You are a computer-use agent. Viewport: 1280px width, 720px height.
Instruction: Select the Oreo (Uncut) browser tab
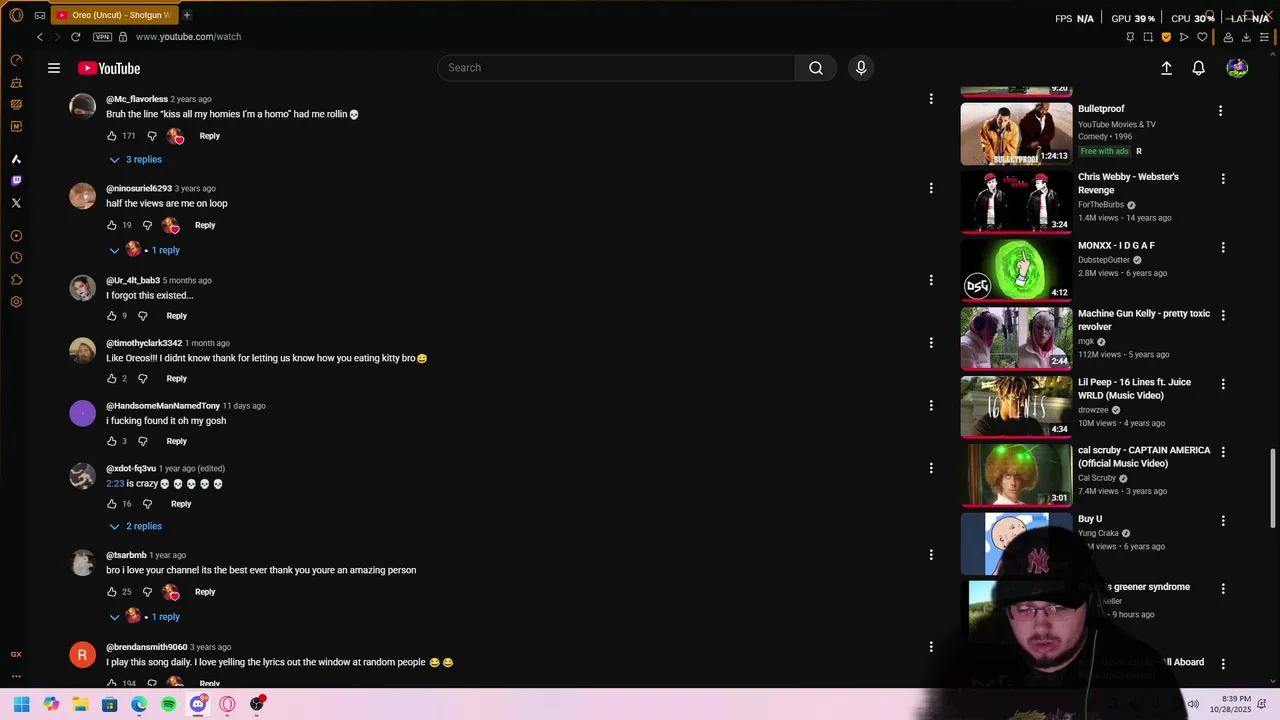coord(113,15)
